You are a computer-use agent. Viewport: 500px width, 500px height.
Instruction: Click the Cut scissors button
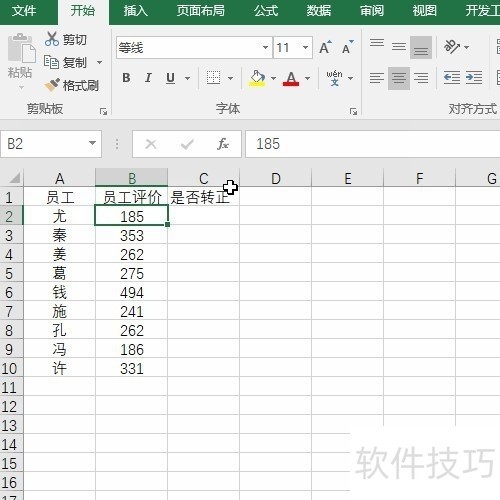point(66,39)
